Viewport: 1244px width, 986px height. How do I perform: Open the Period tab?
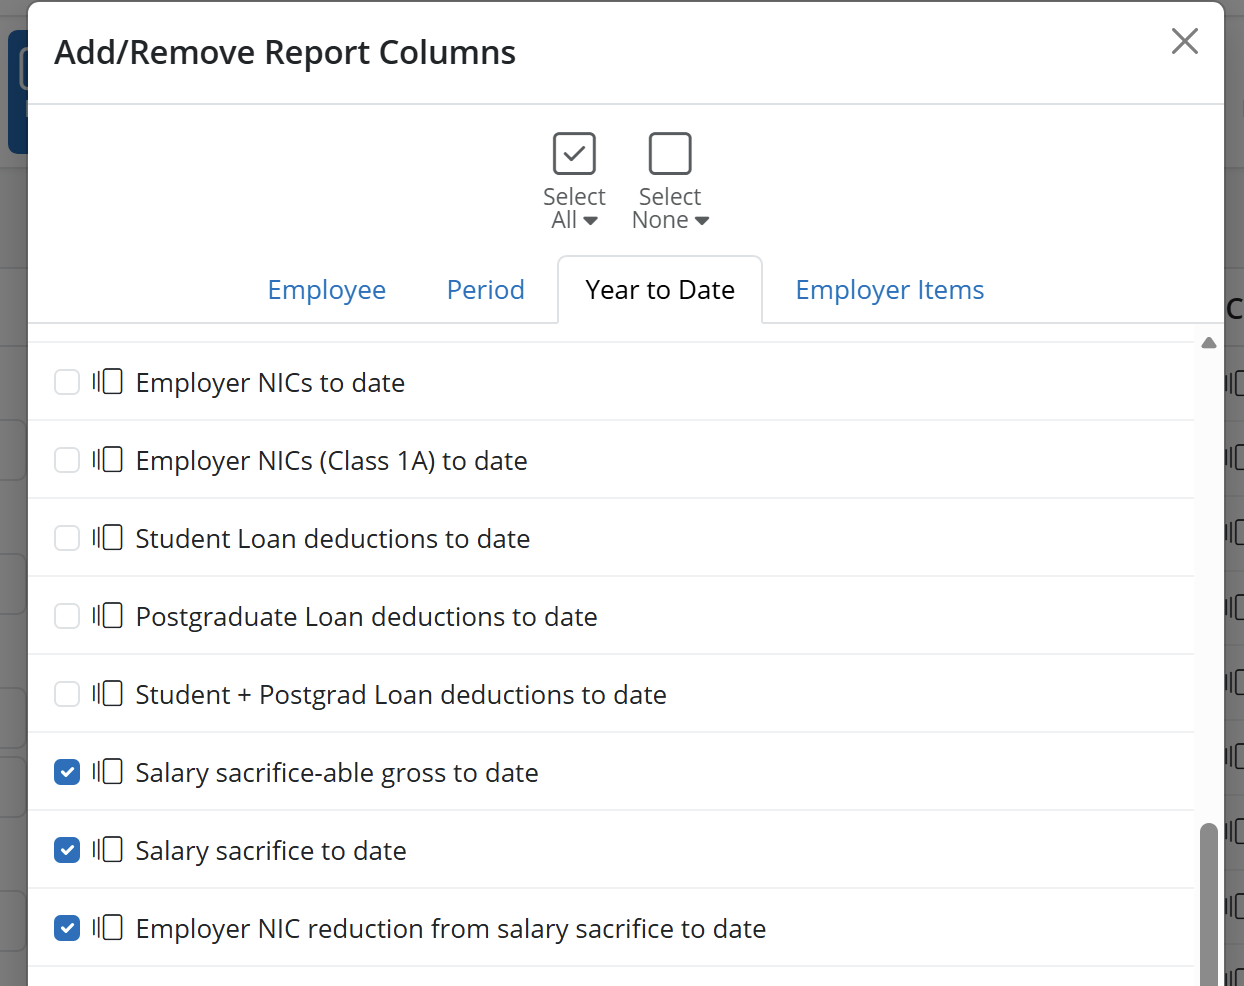point(486,290)
